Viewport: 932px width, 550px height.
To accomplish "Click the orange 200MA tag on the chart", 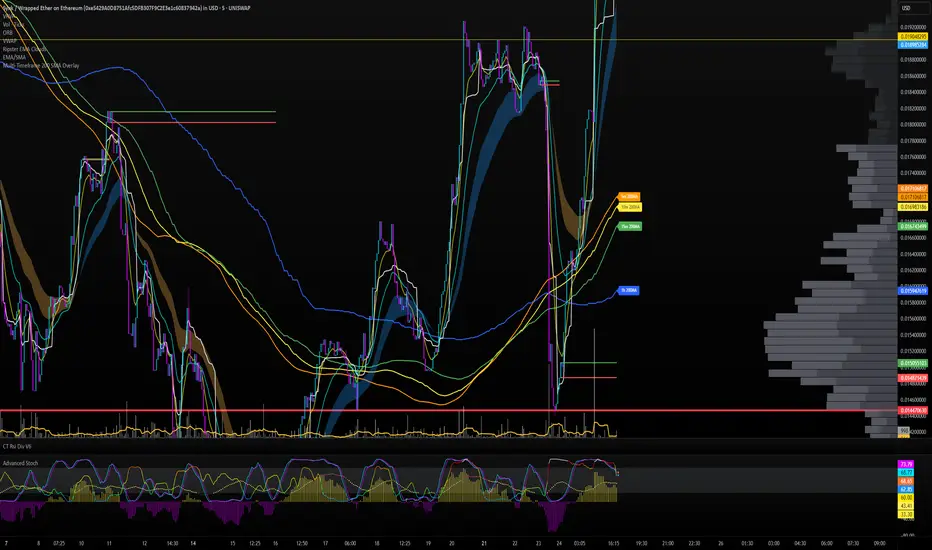I will [629, 196].
